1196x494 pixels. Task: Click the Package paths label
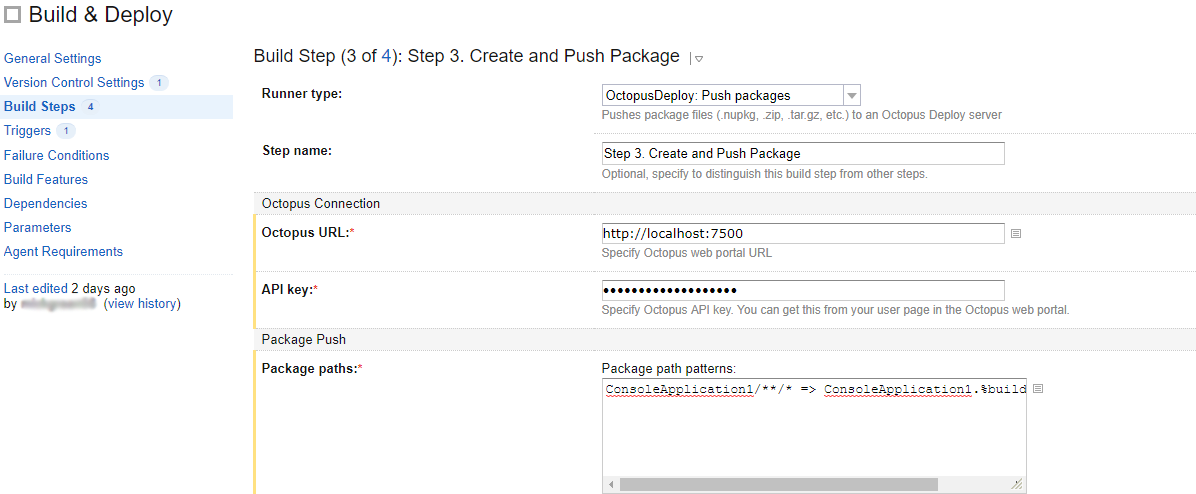coord(312,369)
